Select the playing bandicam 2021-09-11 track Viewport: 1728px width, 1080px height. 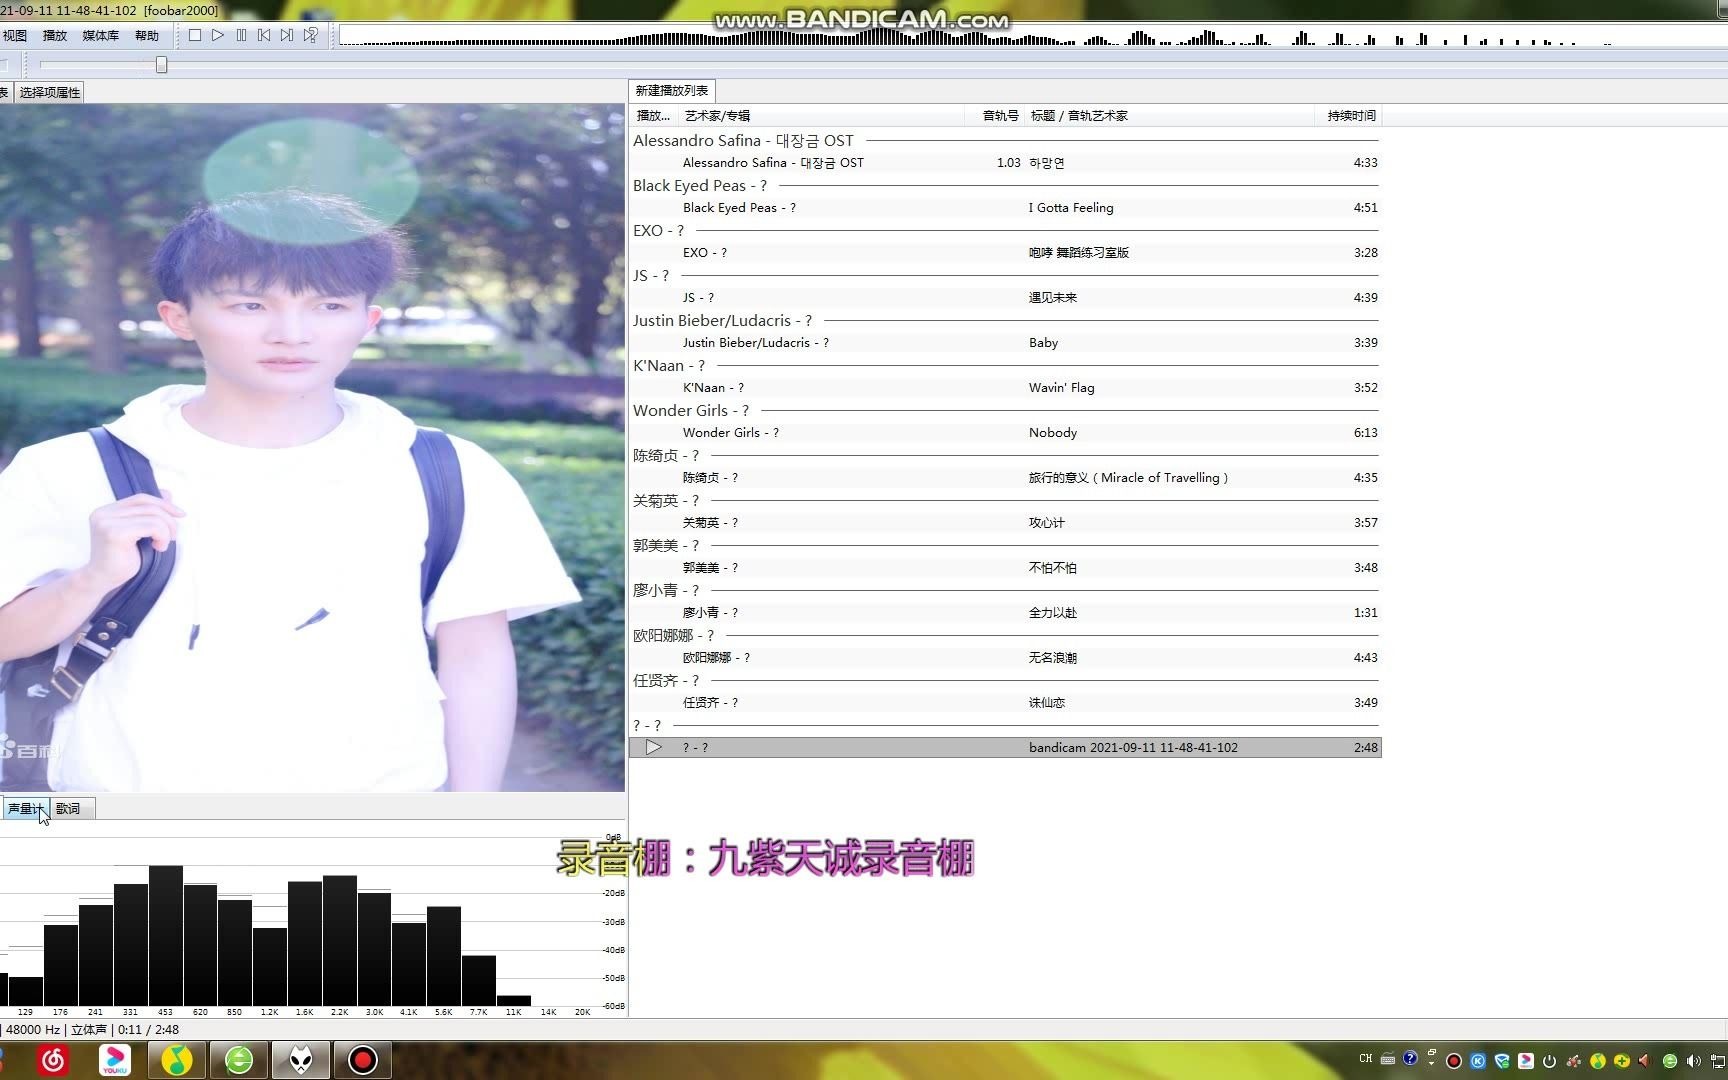pos(1005,747)
